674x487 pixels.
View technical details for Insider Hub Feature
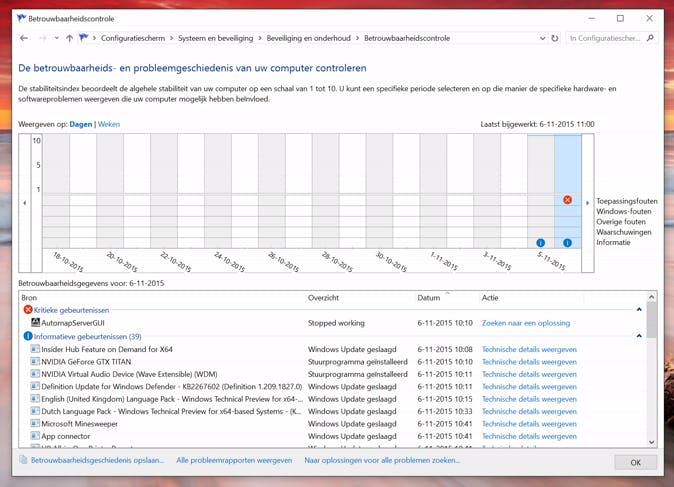(x=529, y=349)
